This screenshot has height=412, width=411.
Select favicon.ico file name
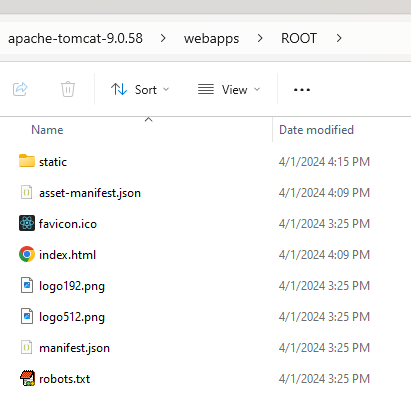pyautogui.click(x=68, y=224)
